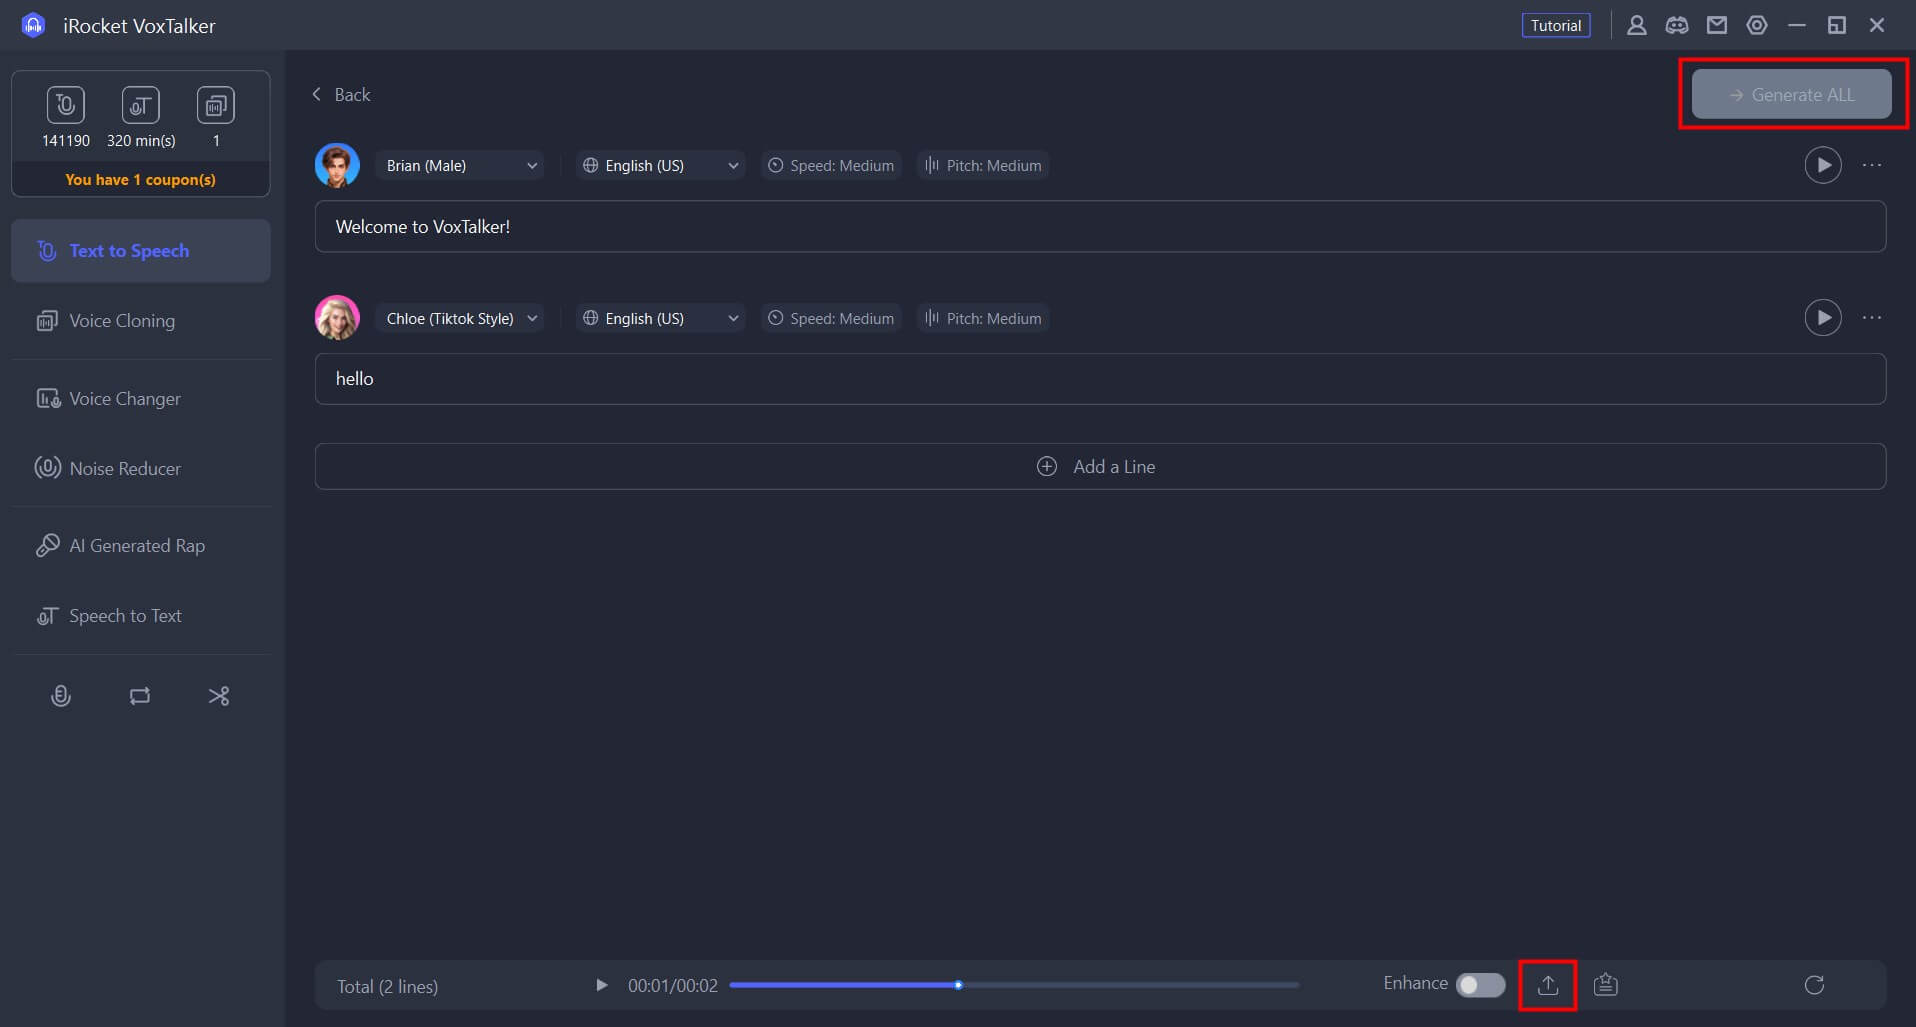Click the iRocket VoxTalker logo

pyautogui.click(x=33, y=25)
